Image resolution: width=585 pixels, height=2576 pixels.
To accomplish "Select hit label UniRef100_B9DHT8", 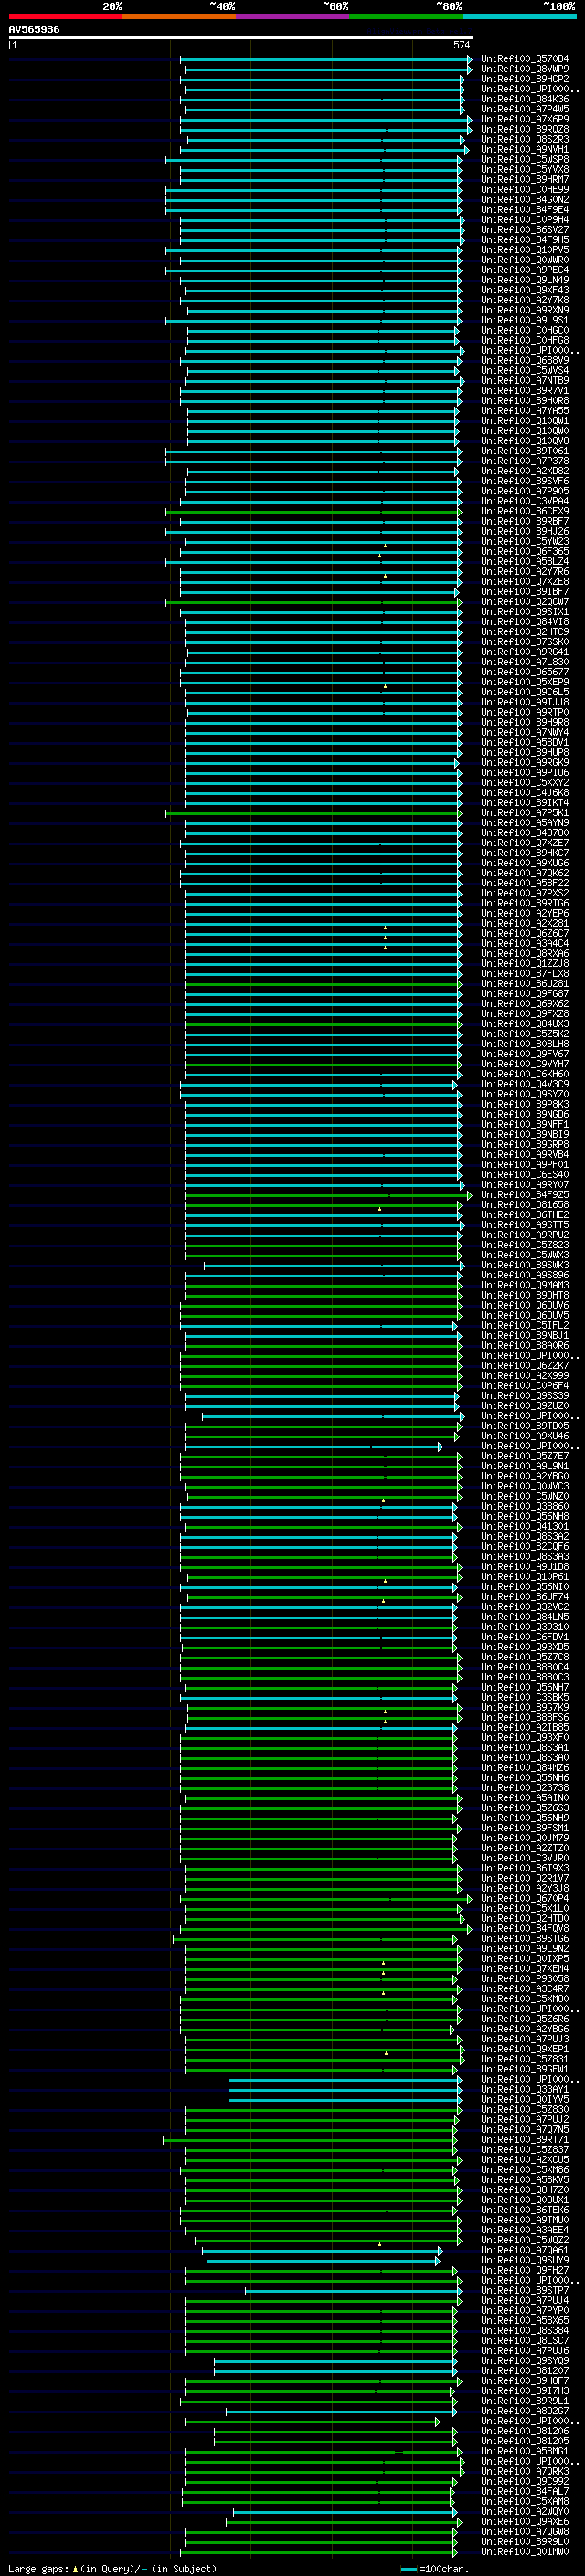I will pos(525,1295).
